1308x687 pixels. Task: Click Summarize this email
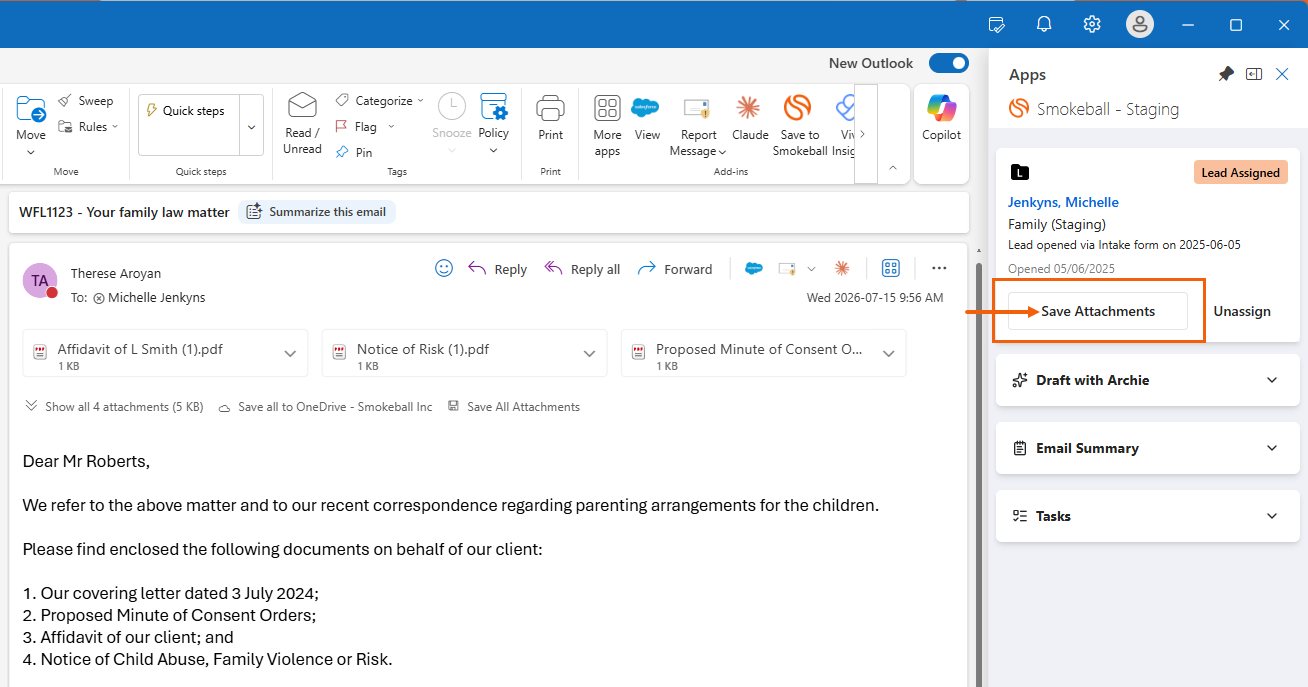317,212
